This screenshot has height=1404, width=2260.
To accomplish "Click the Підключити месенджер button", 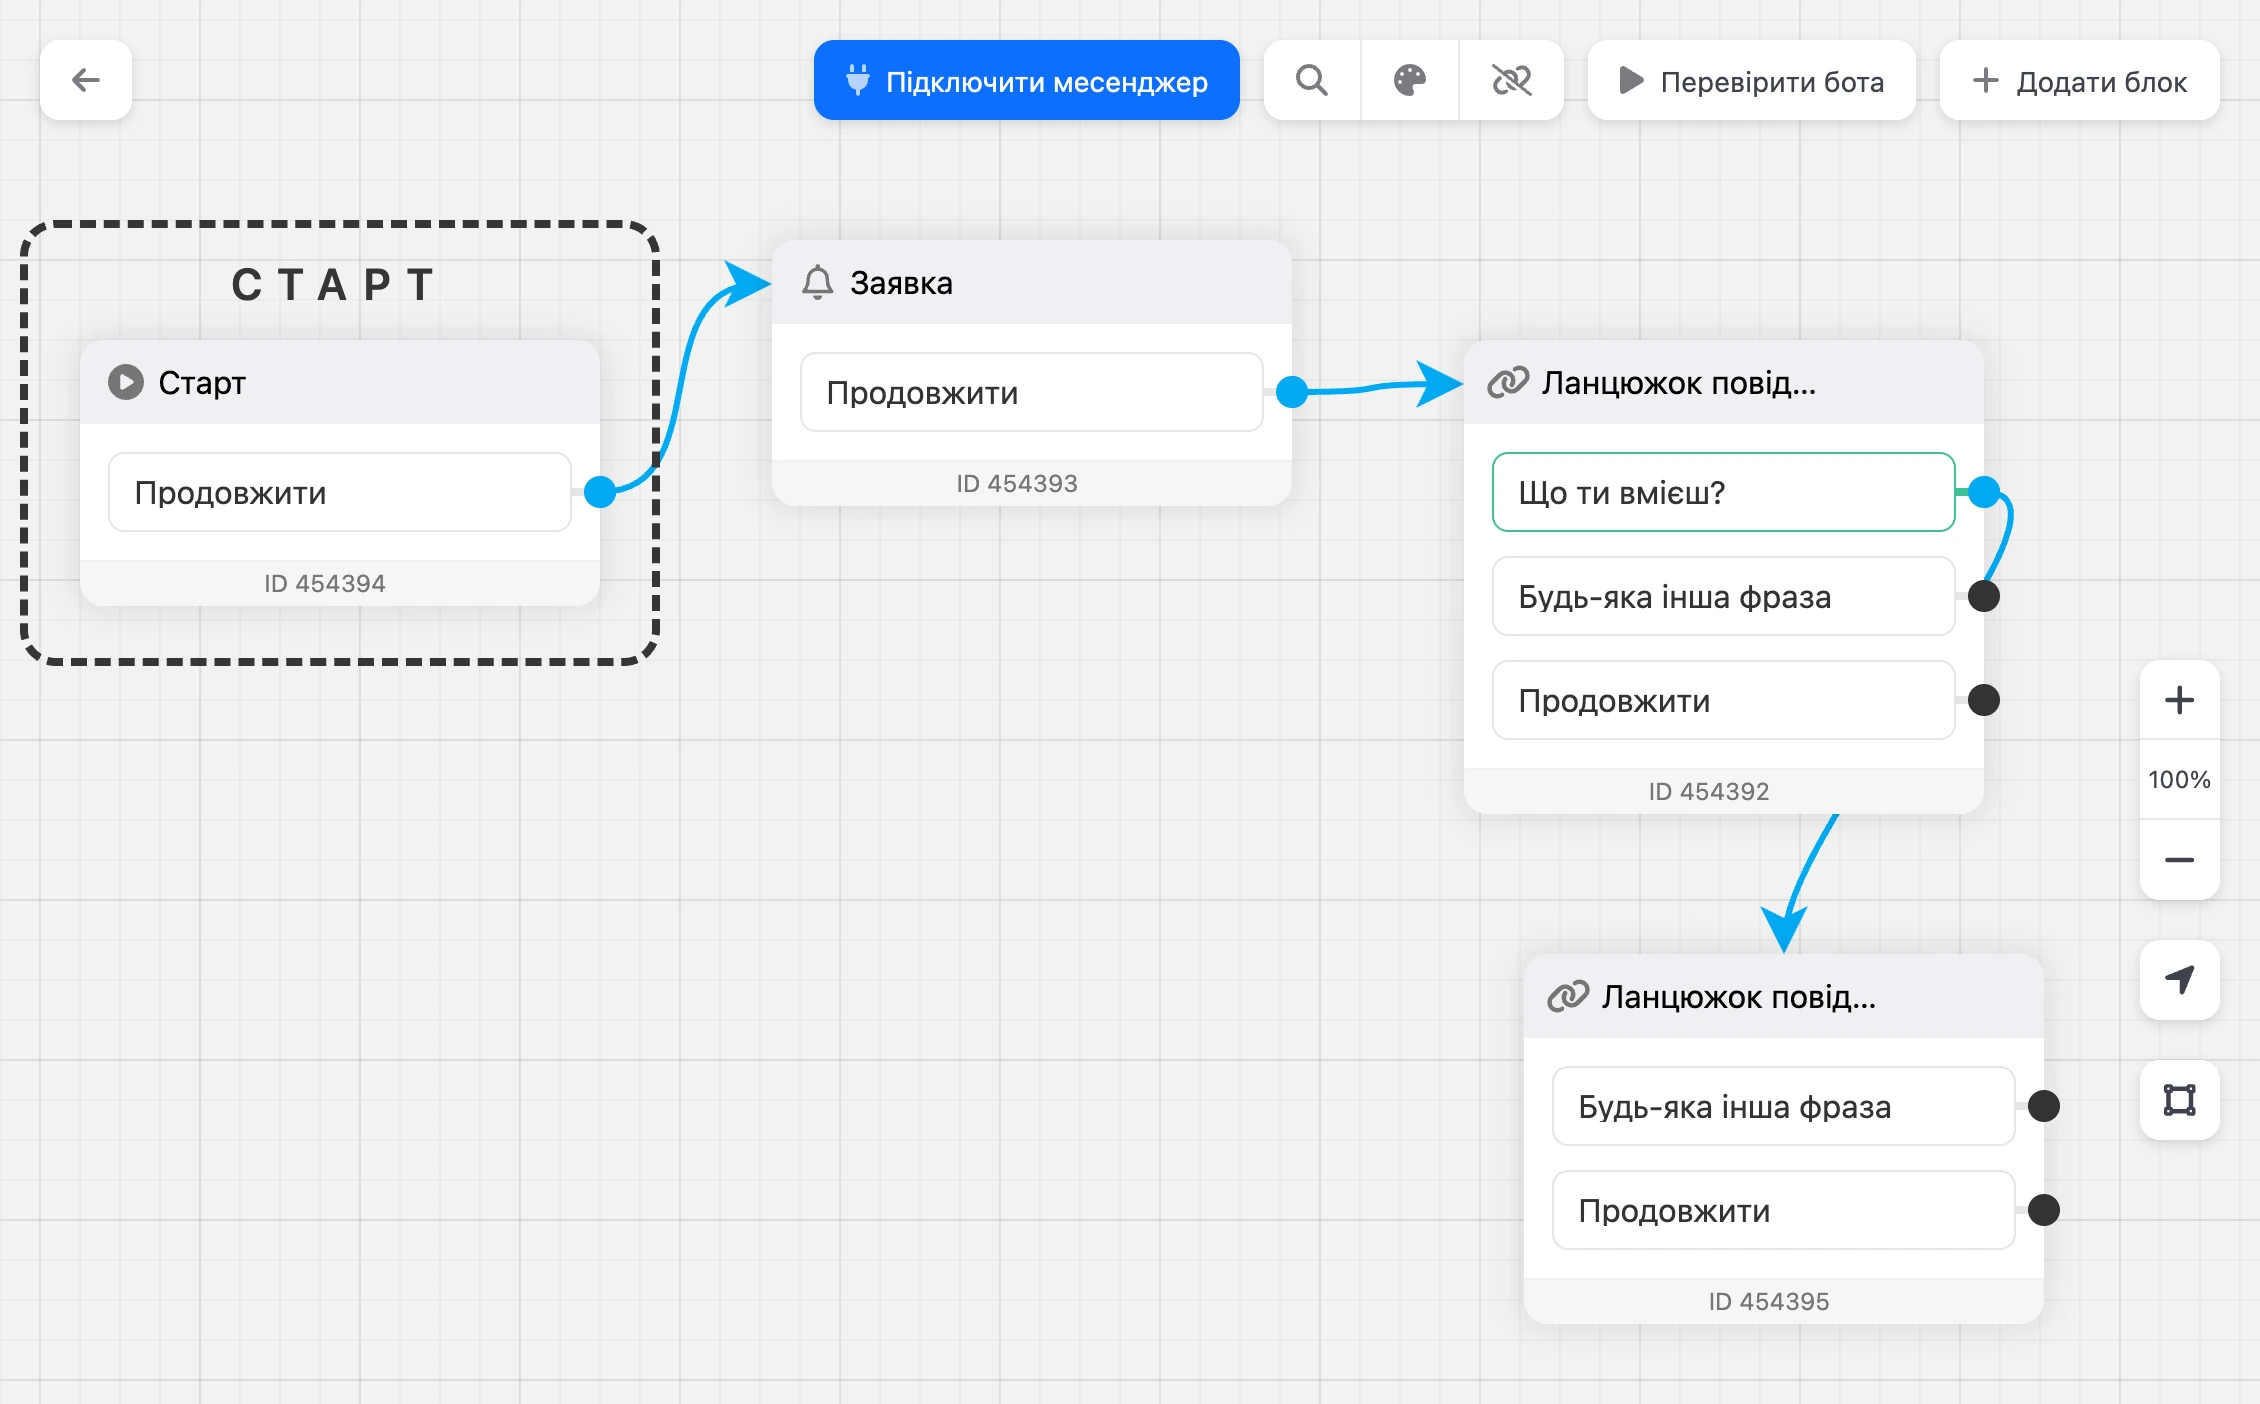I will pos(1027,80).
